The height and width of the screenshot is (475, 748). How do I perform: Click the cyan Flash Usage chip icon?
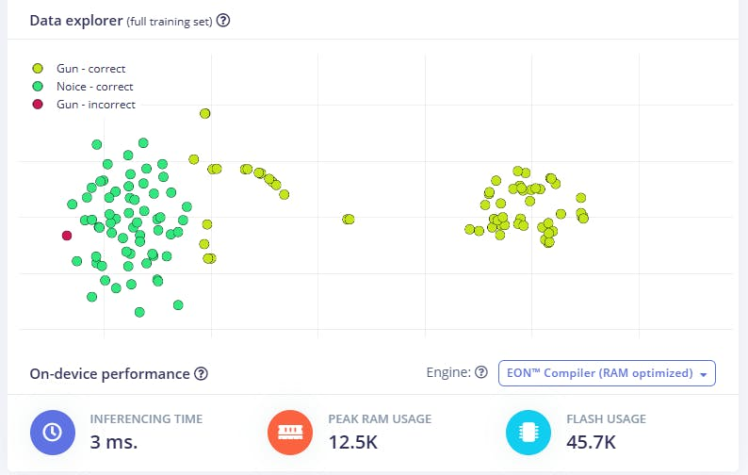click(529, 432)
